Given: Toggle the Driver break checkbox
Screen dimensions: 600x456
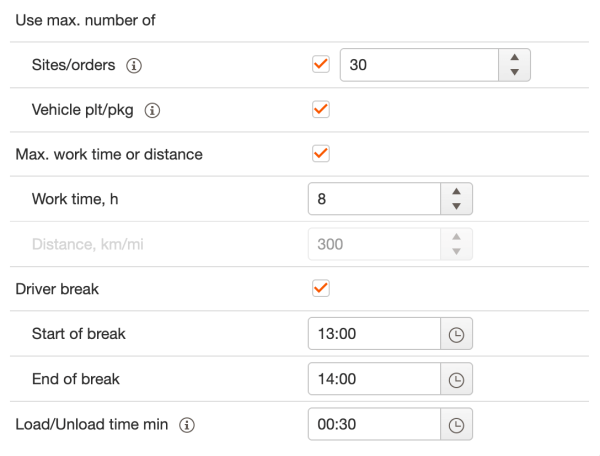Looking at the screenshot, I should [x=321, y=288].
